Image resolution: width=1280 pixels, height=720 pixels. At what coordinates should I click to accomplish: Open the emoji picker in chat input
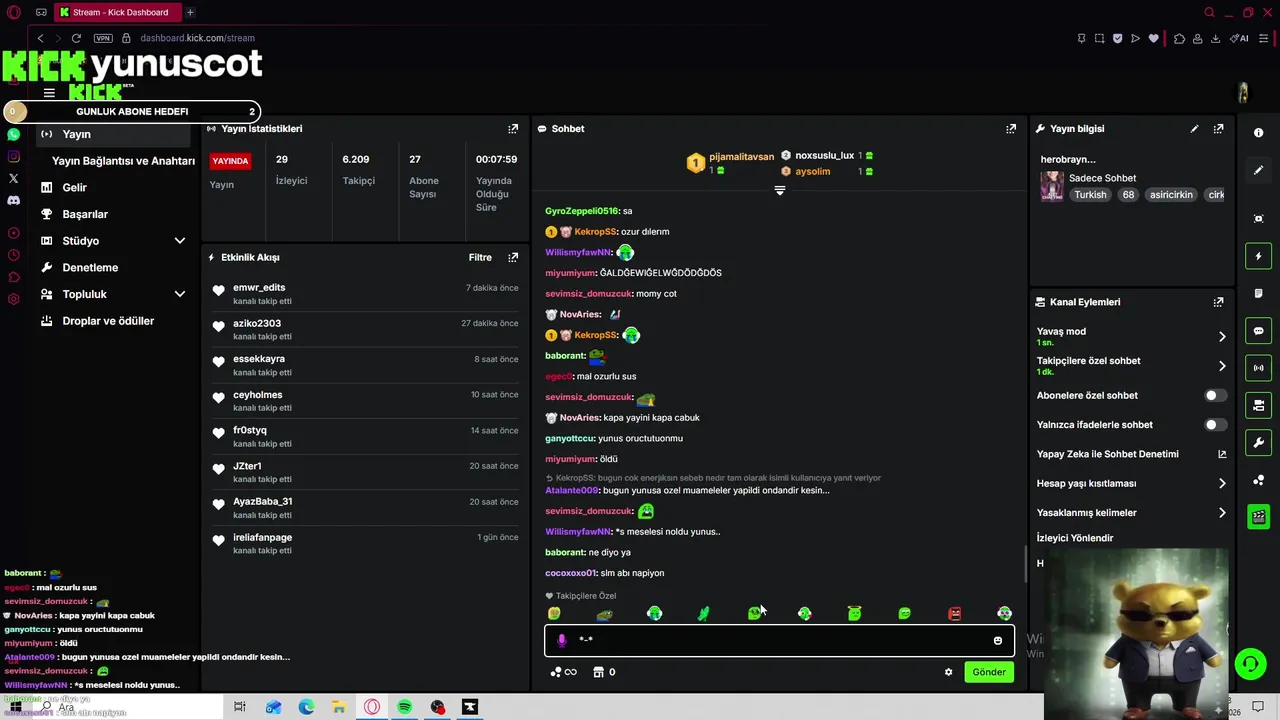tap(997, 640)
